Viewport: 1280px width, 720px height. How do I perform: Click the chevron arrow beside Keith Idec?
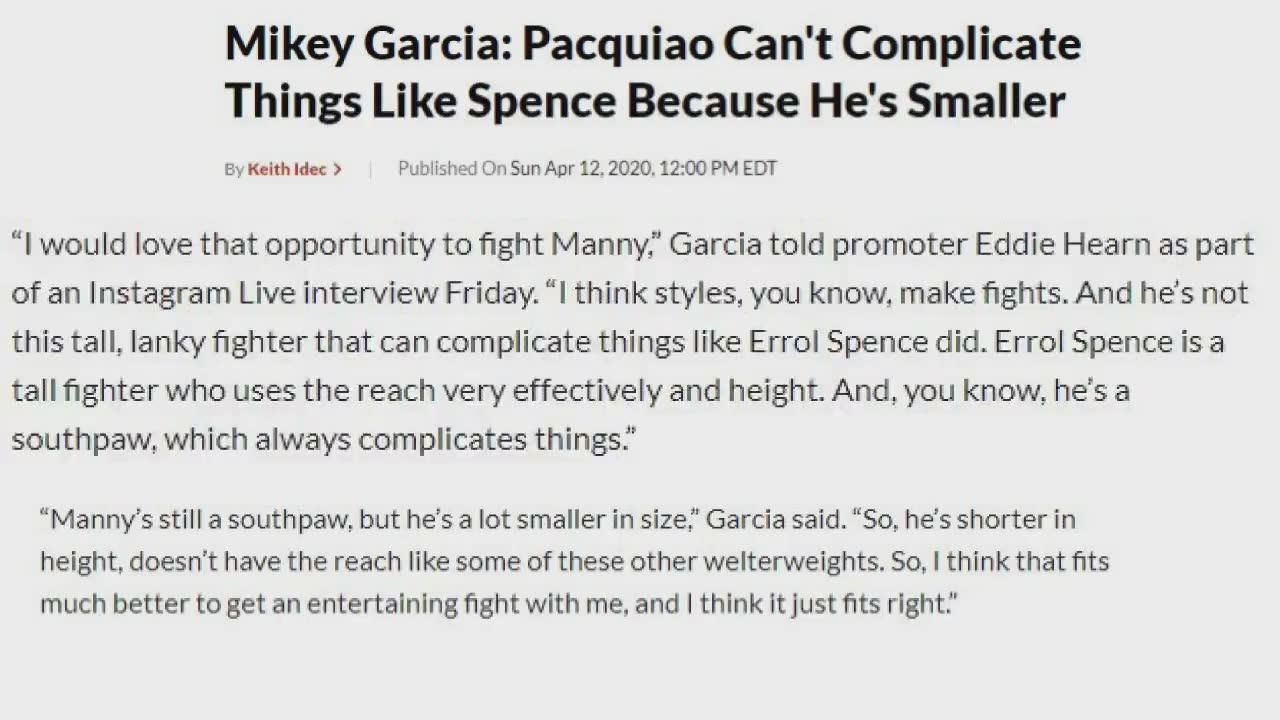338,169
